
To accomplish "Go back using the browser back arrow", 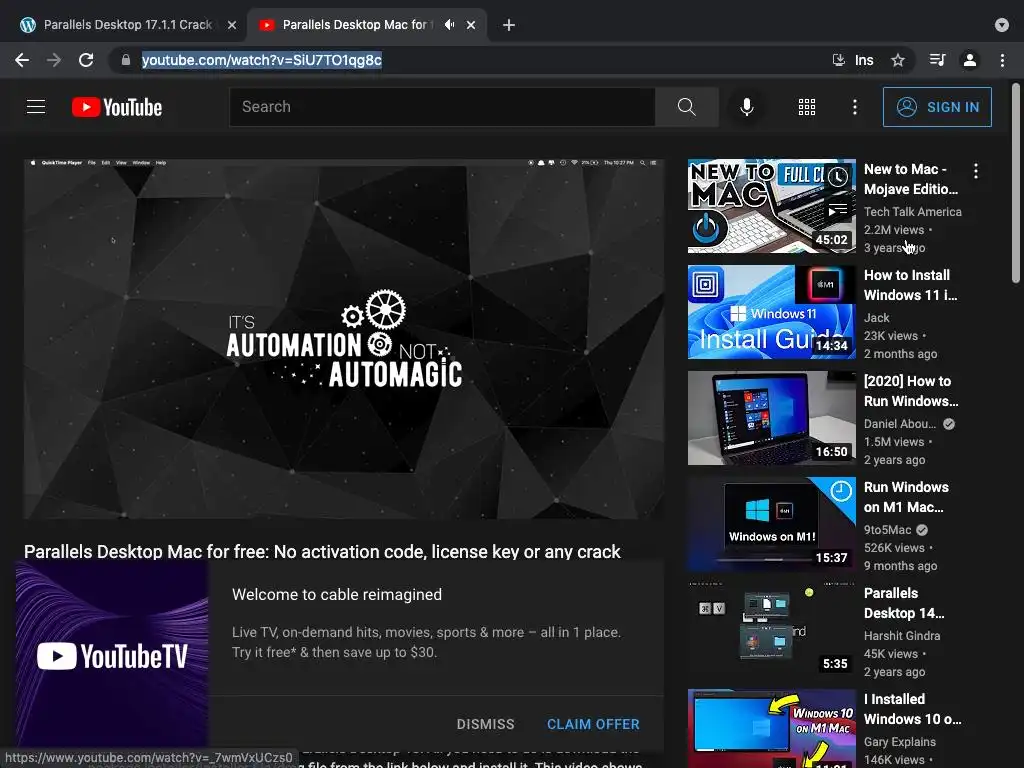I will [x=22, y=60].
